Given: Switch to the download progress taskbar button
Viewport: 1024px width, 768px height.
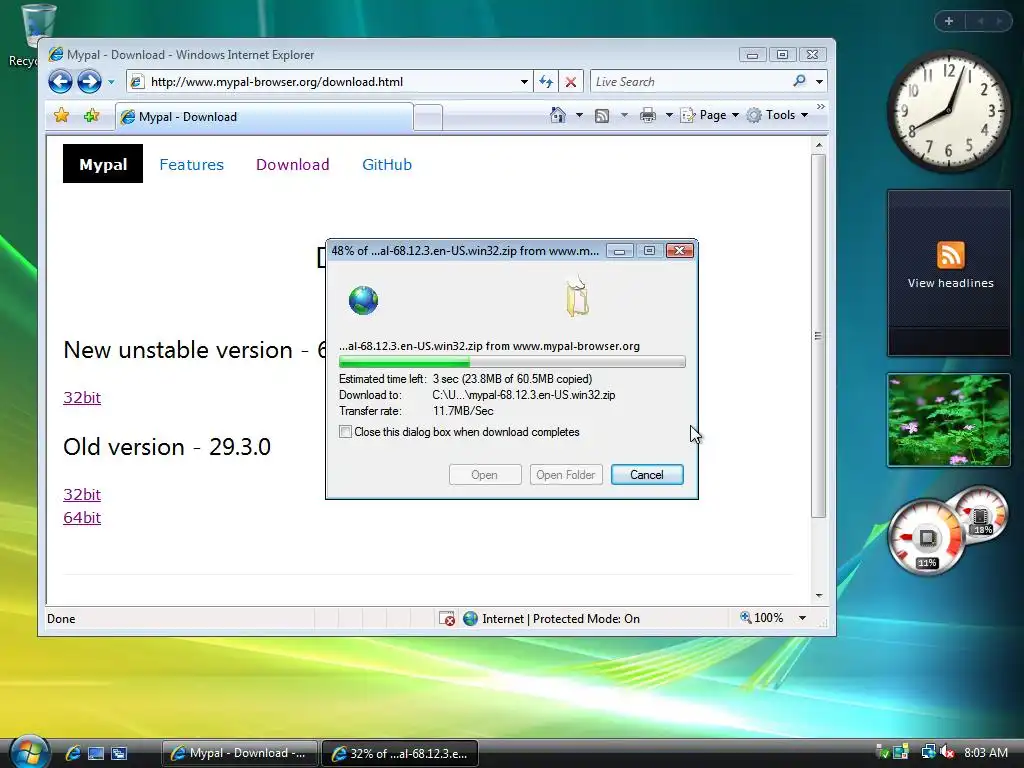Looking at the screenshot, I should [x=400, y=753].
